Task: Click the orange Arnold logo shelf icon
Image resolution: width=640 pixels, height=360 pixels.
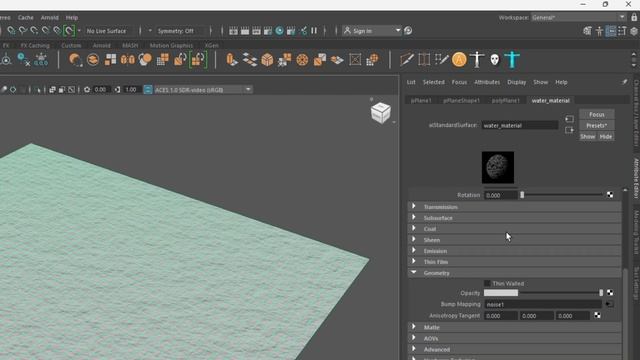Action: 459,60
